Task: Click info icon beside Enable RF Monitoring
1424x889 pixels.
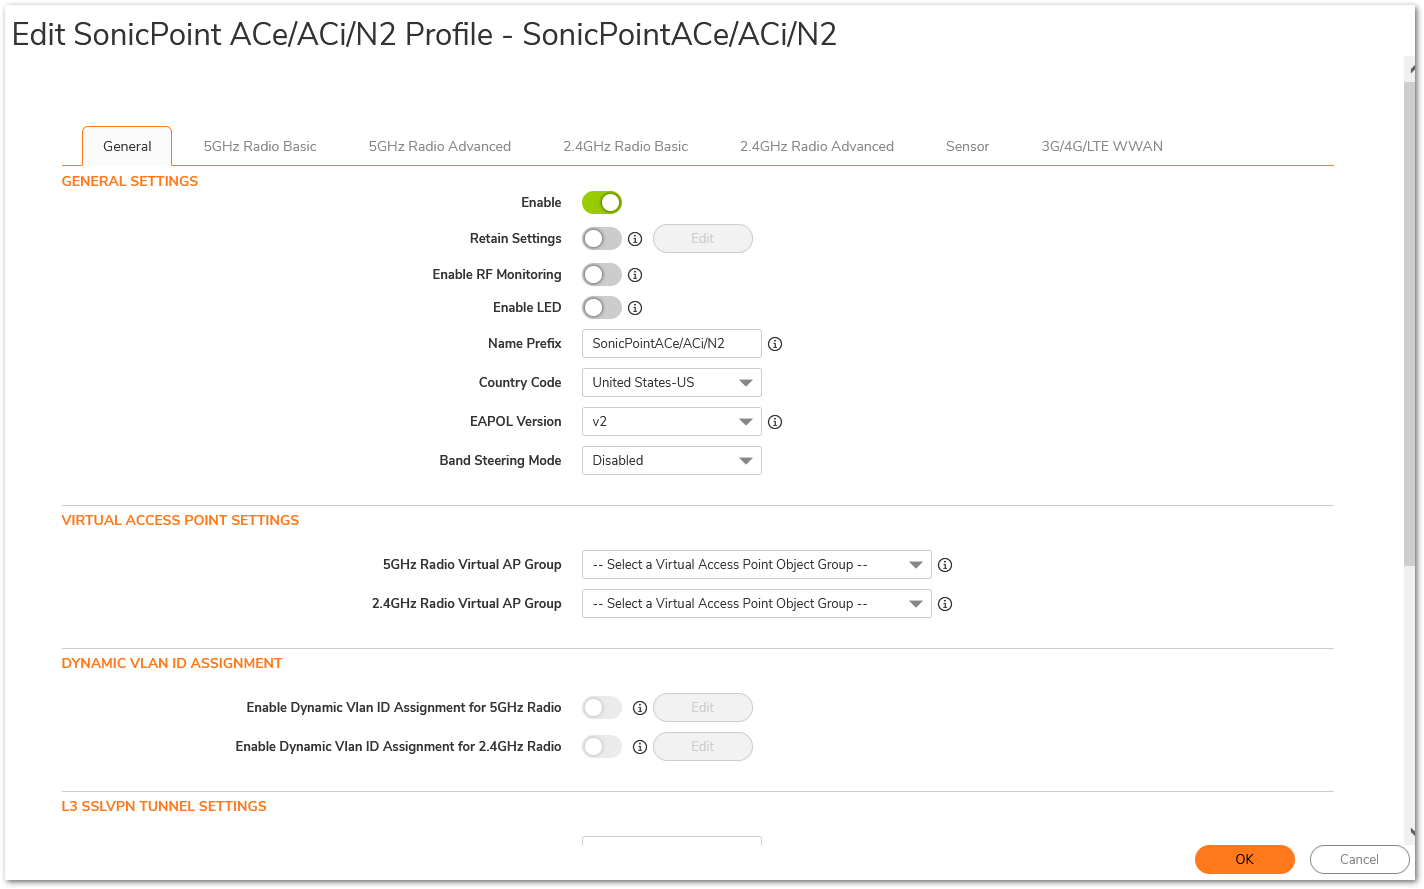Action: [634, 275]
